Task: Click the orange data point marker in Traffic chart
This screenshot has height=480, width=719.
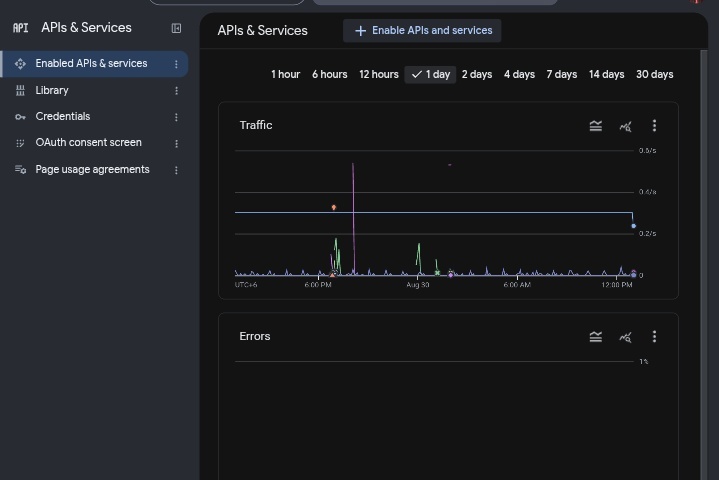Action: click(334, 207)
